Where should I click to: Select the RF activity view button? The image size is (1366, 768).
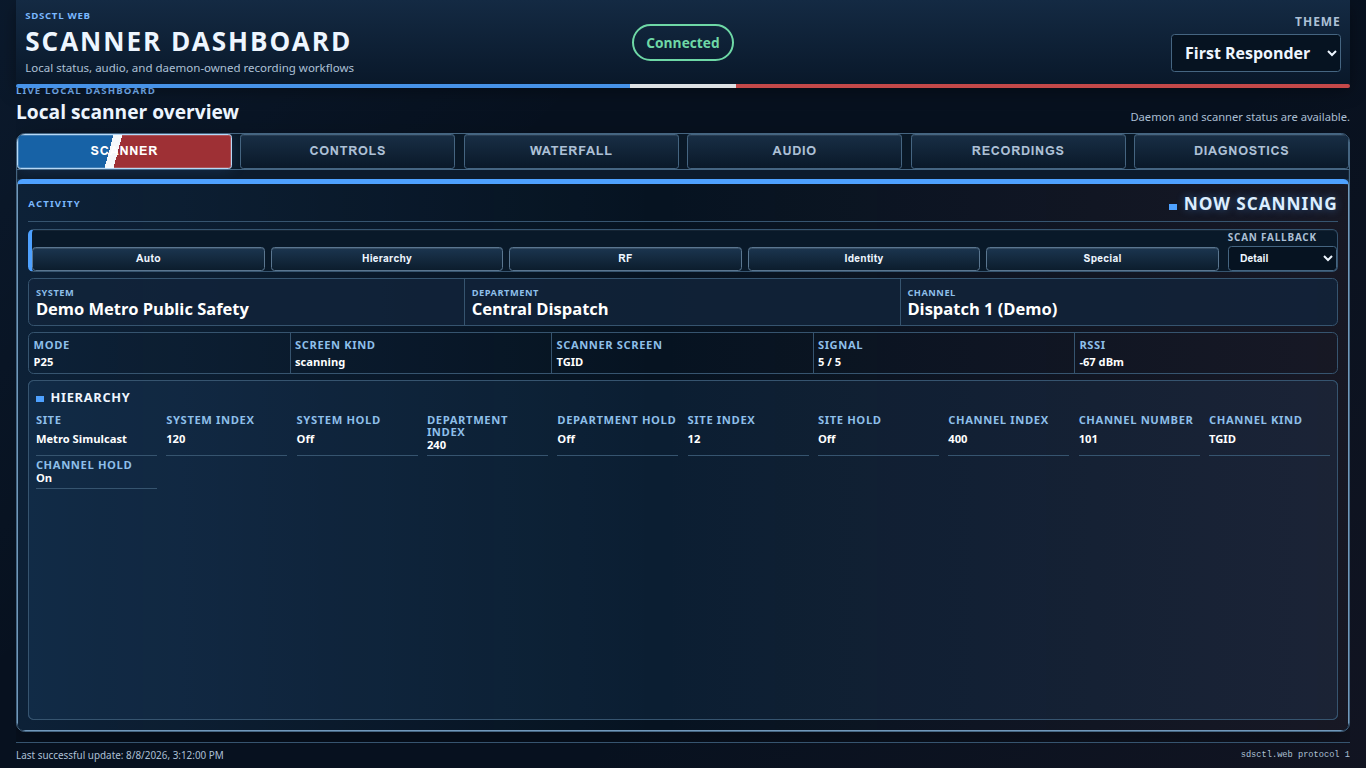click(x=625, y=259)
